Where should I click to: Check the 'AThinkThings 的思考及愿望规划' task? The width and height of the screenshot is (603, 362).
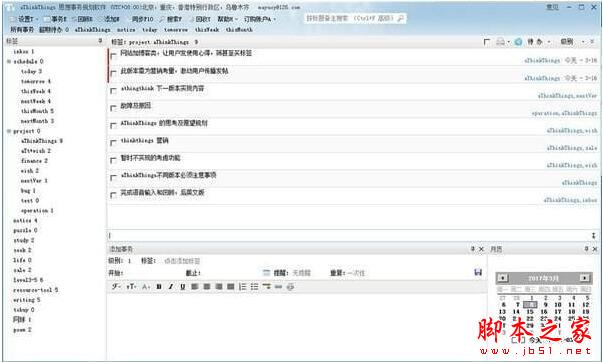click(113, 125)
